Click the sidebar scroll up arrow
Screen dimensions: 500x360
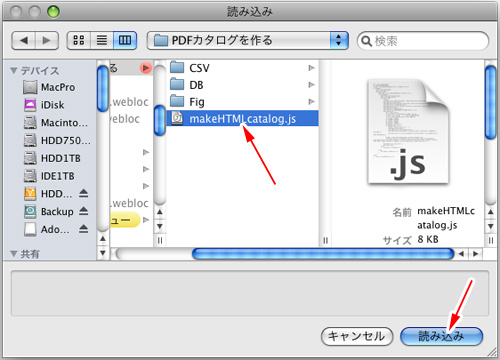(x=103, y=239)
